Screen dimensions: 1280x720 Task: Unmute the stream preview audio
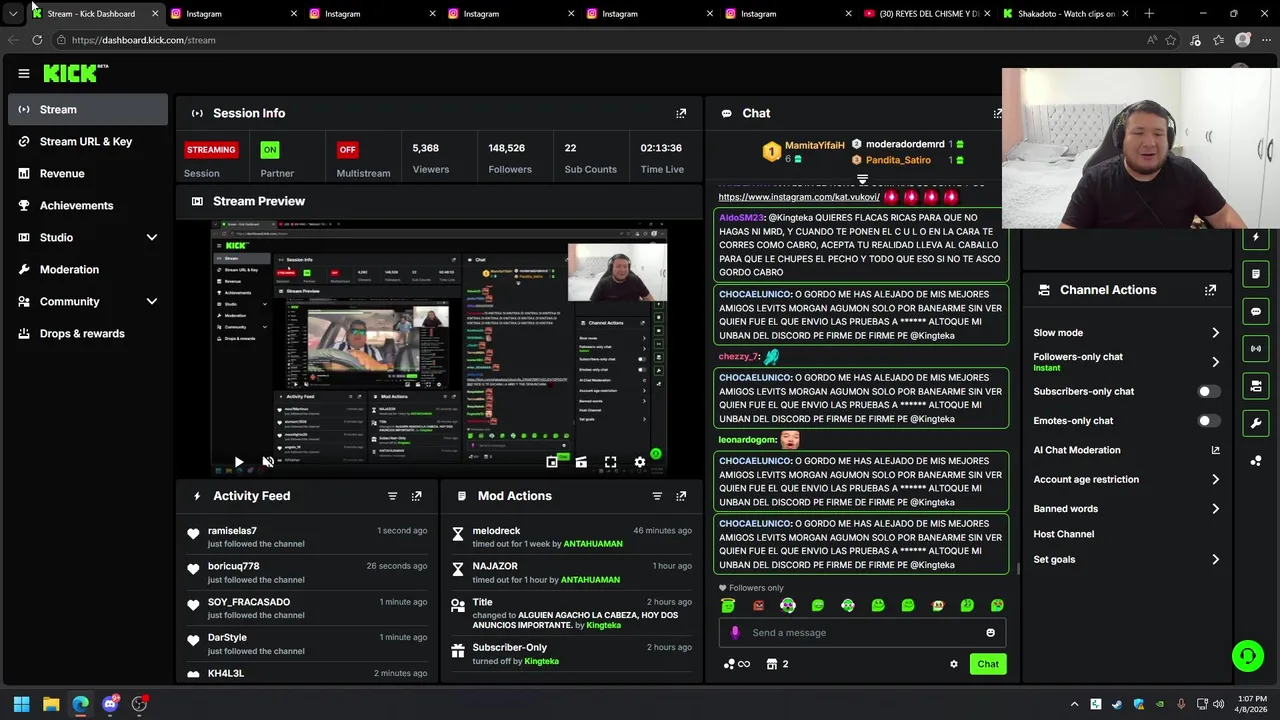pos(268,462)
